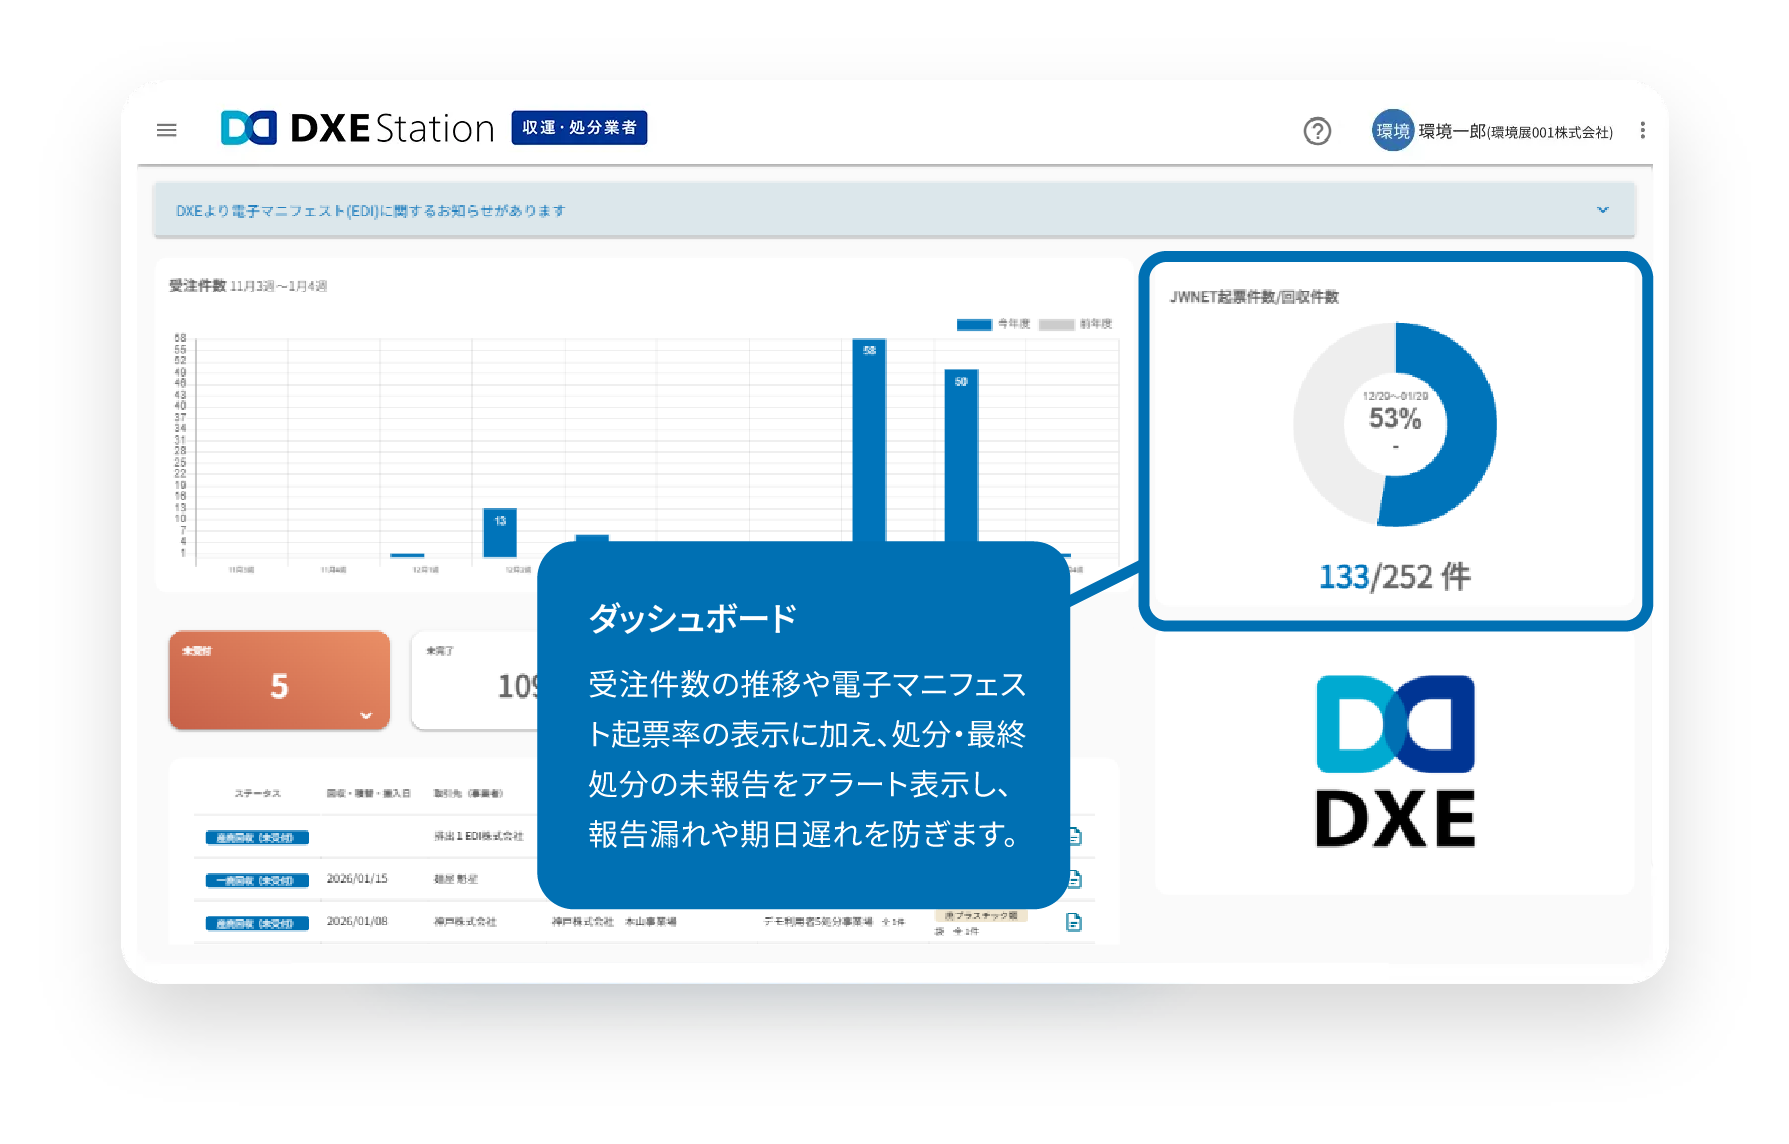Click 排出１EDI株式会社 in the table
The width and height of the screenshot is (1789, 1144).
479,836
